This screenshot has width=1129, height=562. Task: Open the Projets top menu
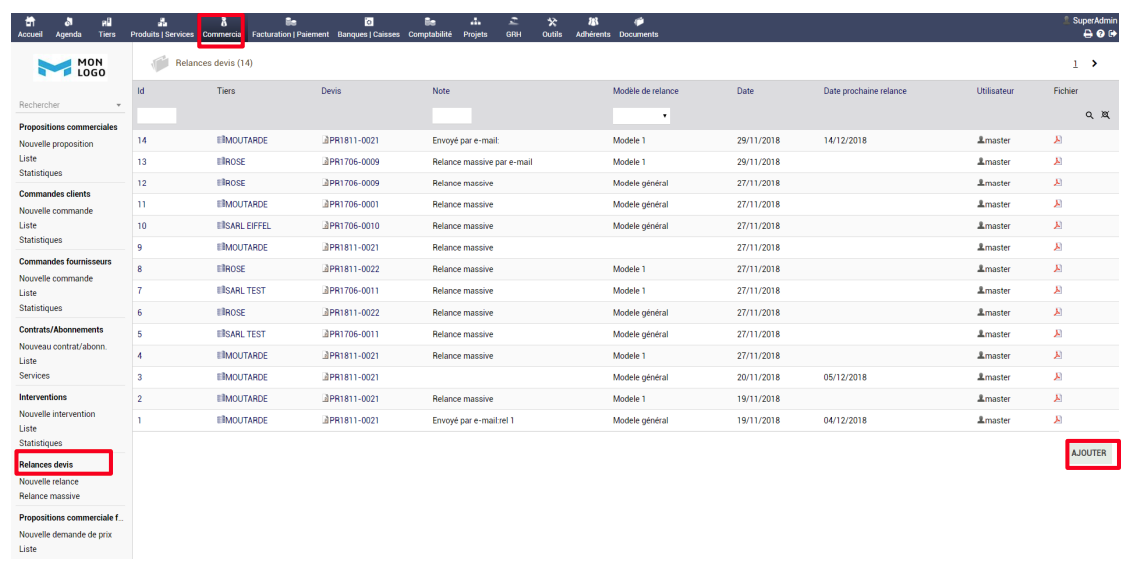[x=475, y=27]
